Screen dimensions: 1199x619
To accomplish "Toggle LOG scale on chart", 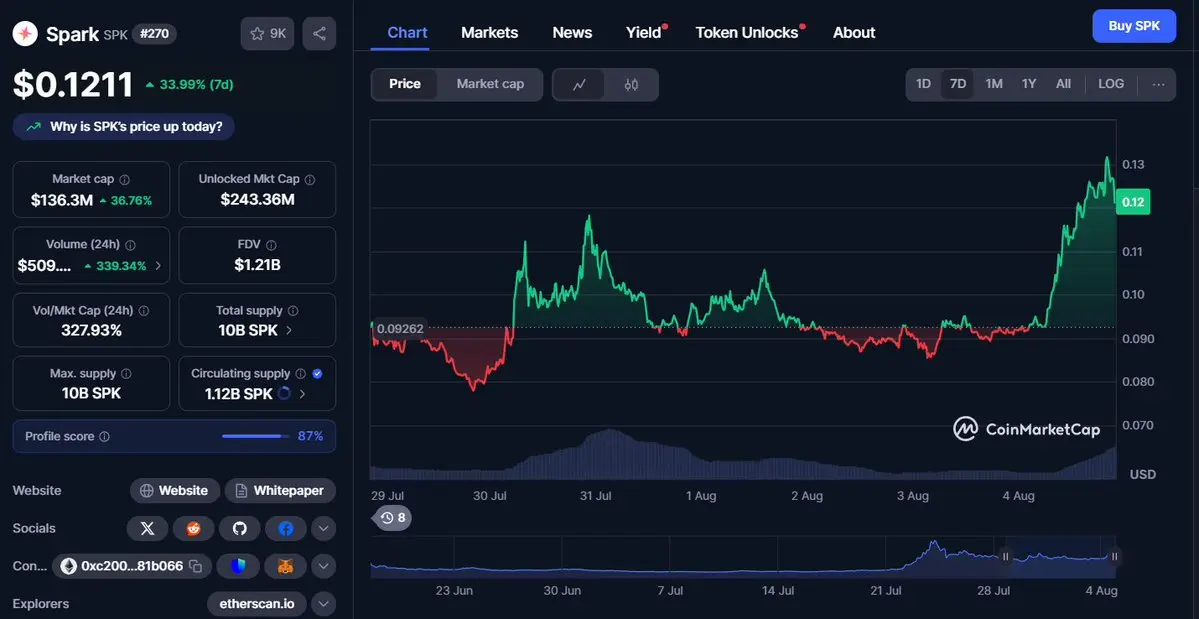I will click(1111, 84).
